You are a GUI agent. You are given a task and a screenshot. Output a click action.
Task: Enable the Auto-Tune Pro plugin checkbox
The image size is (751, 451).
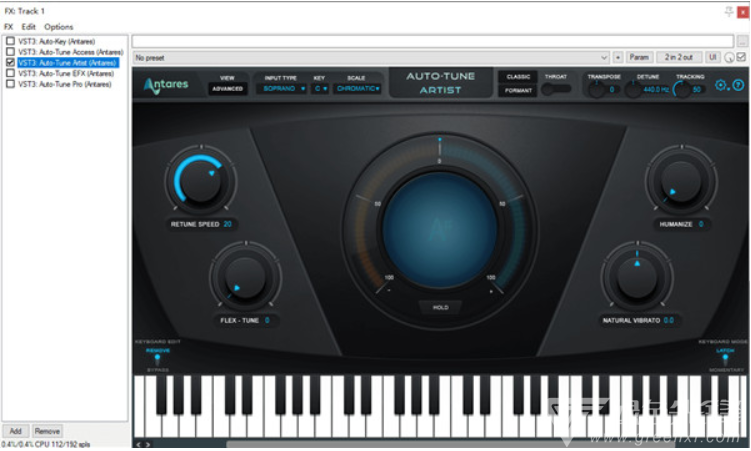tap(10, 84)
